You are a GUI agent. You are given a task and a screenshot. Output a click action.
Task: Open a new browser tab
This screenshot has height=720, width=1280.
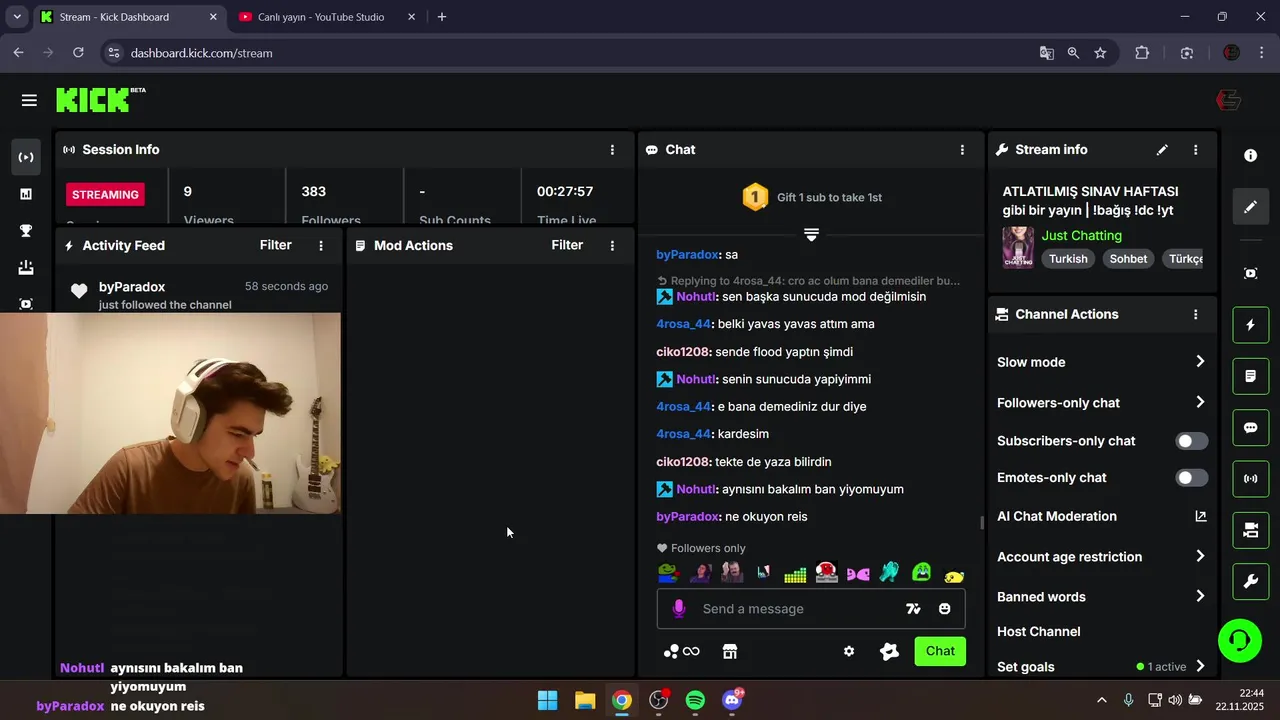coord(442,17)
